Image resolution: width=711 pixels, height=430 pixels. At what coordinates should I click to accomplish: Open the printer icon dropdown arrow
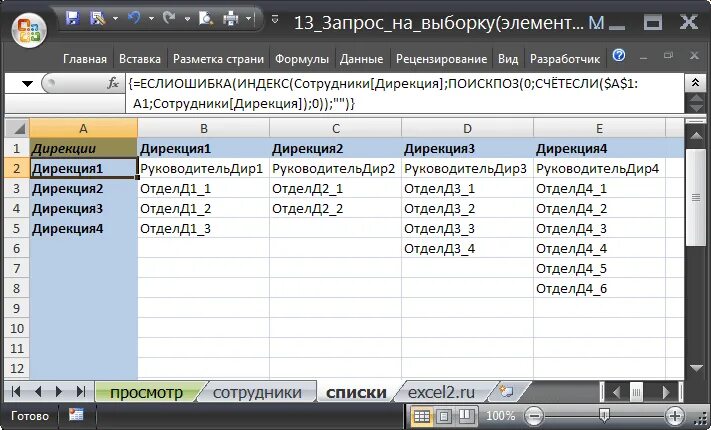point(248,19)
